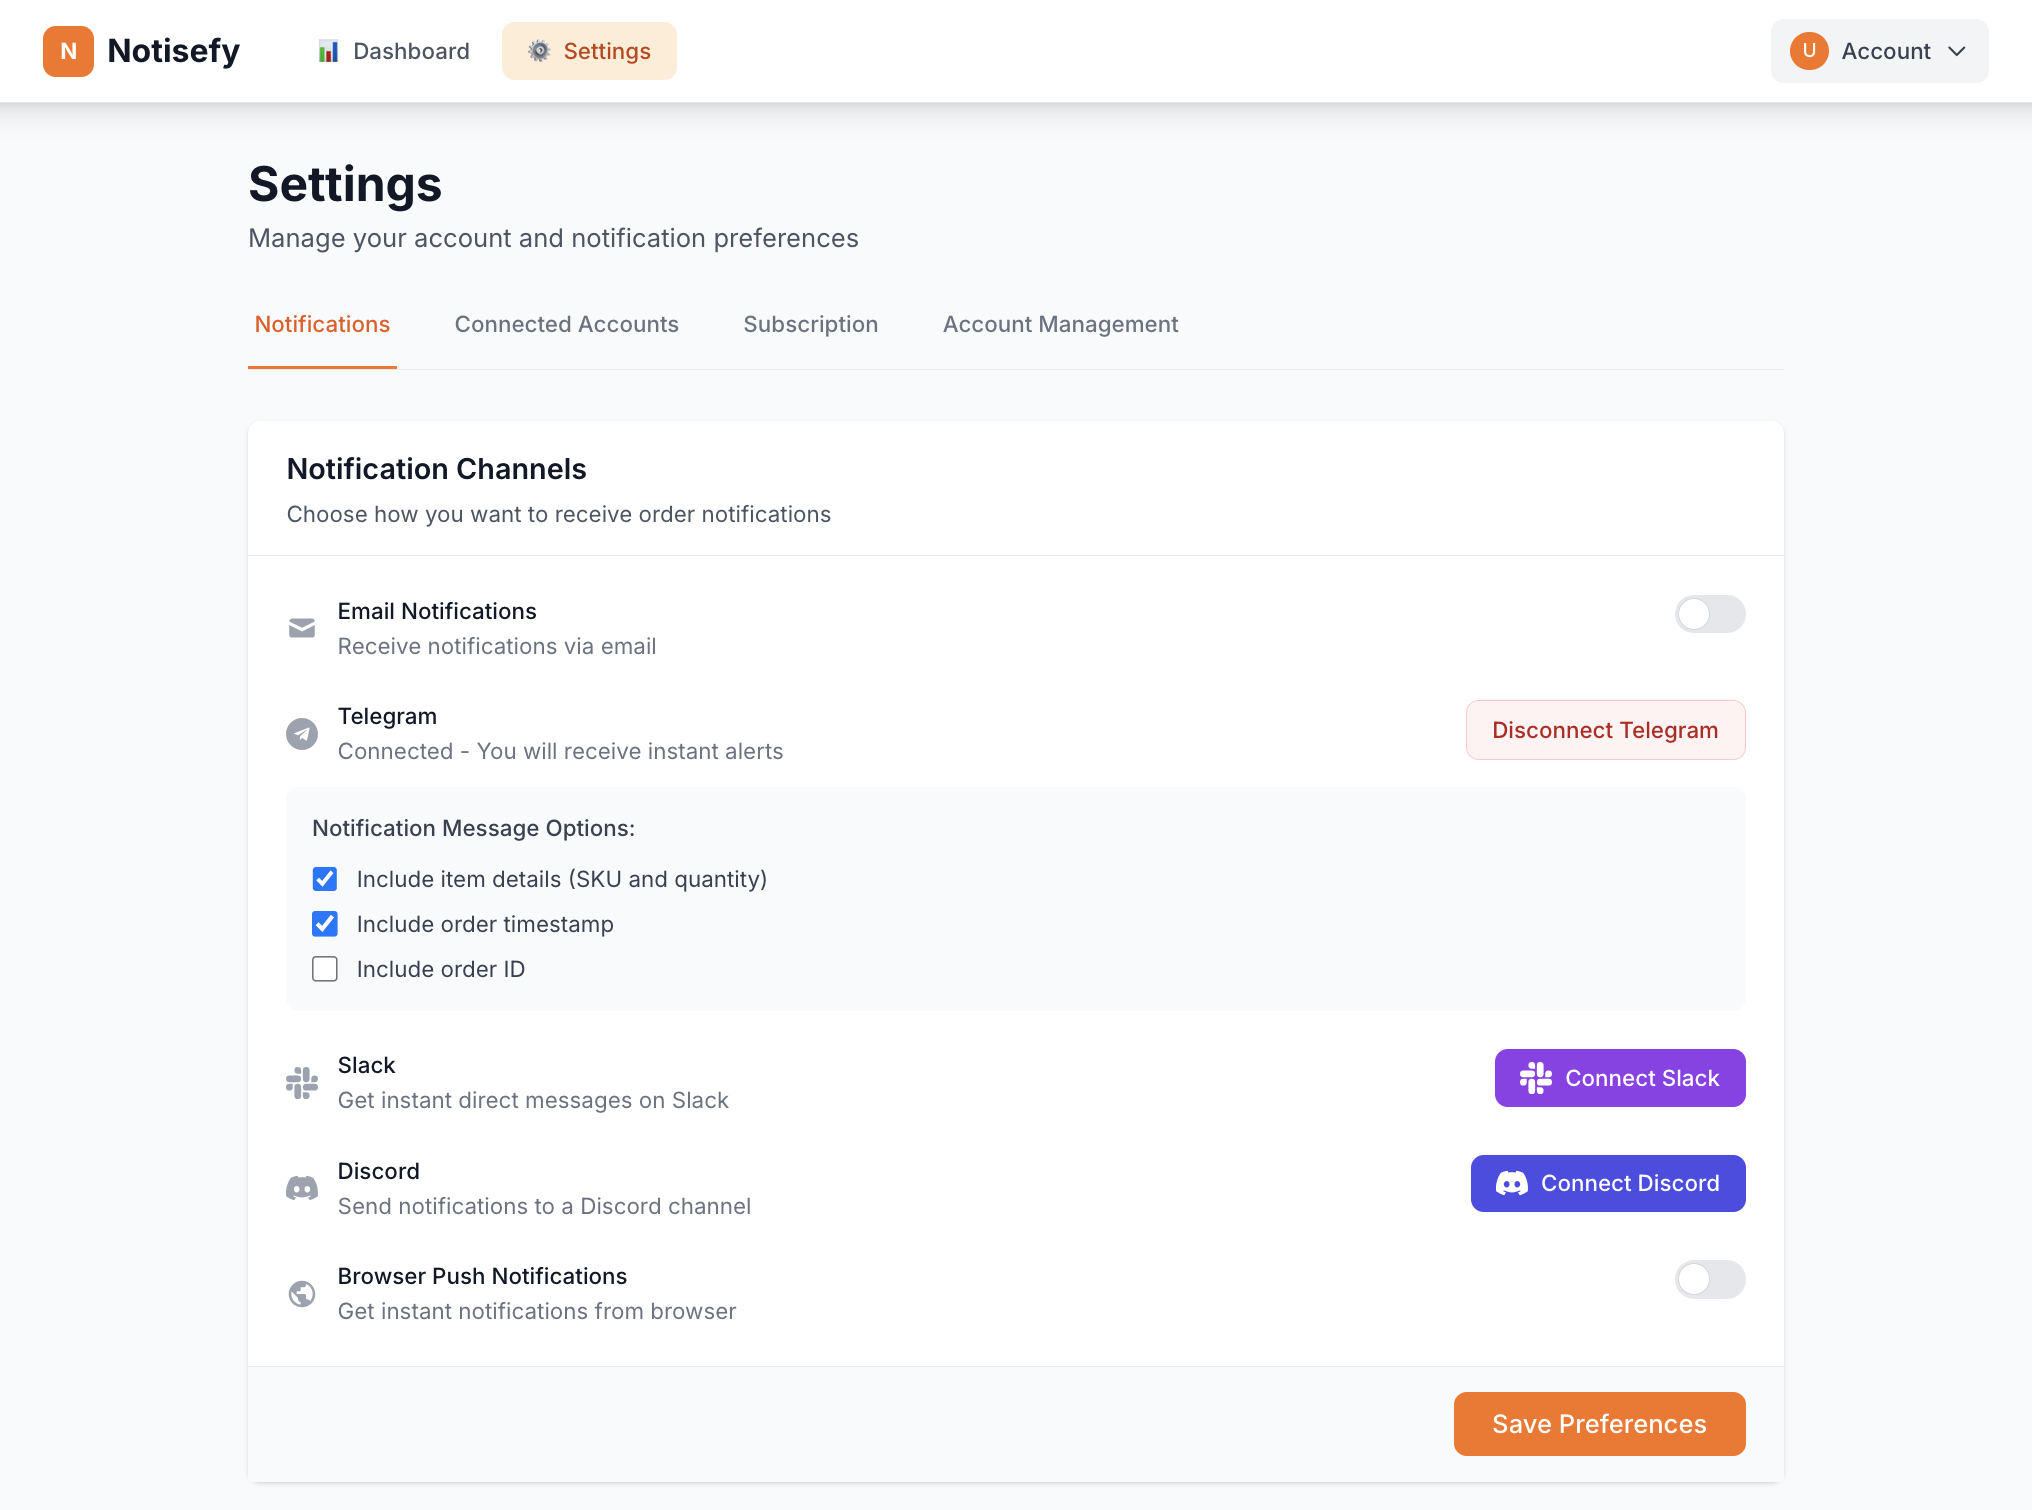Image resolution: width=2032 pixels, height=1510 pixels.
Task: Click the Settings gear icon
Action: [x=538, y=50]
